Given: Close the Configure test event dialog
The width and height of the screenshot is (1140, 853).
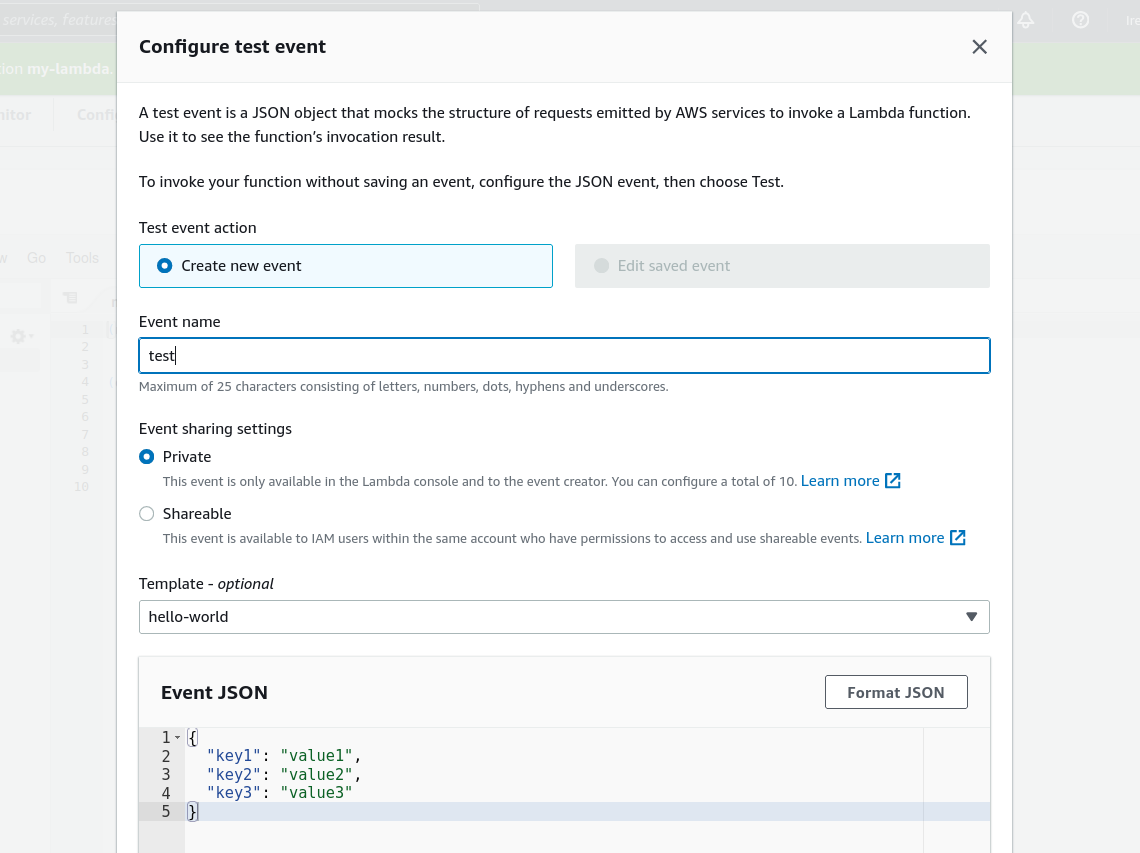Looking at the screenshot, I should (x=979, y=47).
